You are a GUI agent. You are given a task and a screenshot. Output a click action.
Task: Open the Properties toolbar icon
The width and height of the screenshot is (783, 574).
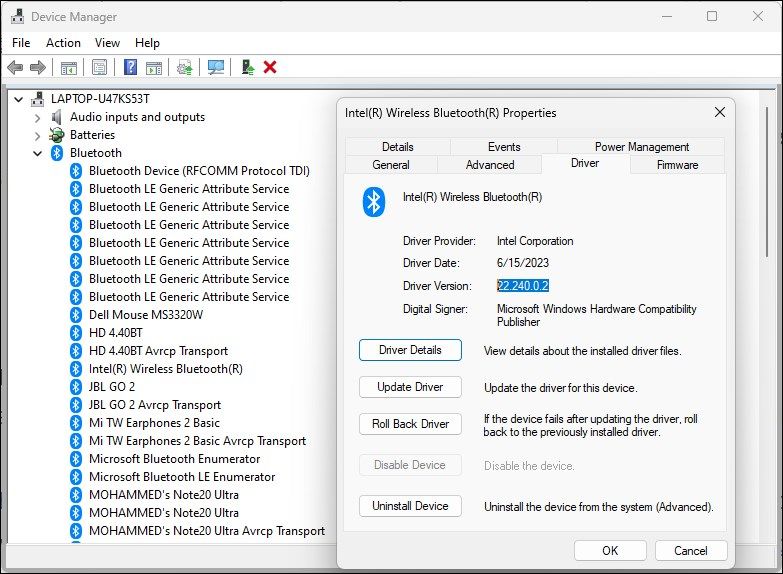point(99,67)
